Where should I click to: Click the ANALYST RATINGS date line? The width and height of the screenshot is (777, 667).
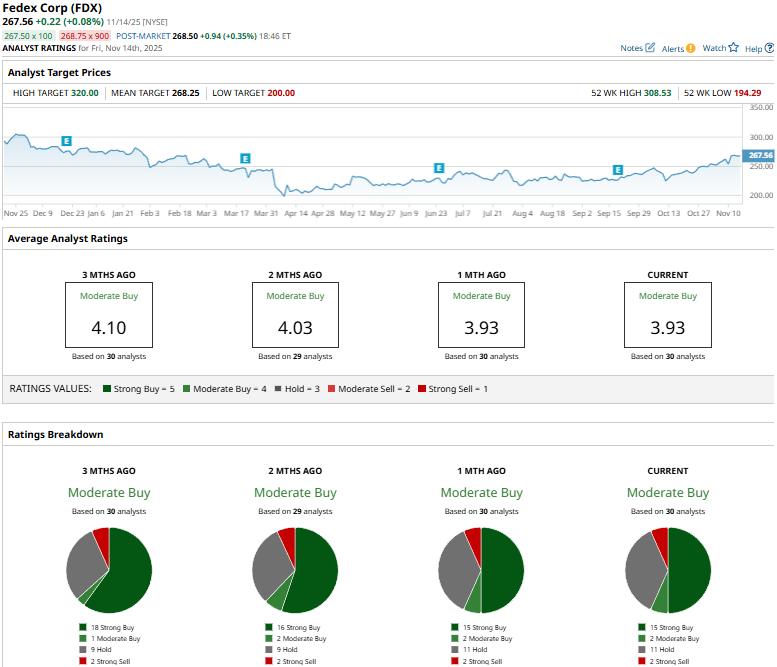82,48
